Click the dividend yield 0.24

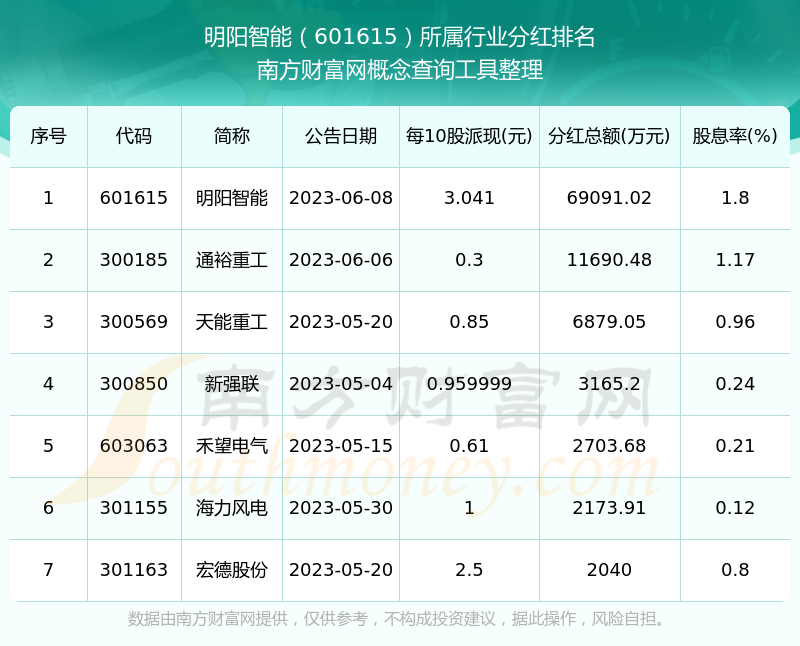tap(735, 384)
